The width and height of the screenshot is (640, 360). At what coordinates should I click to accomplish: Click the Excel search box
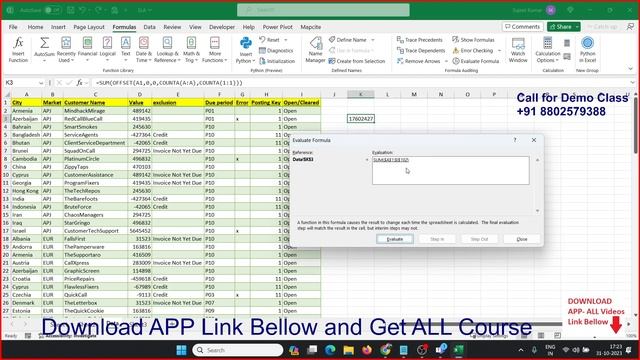(x=323, y=10)
